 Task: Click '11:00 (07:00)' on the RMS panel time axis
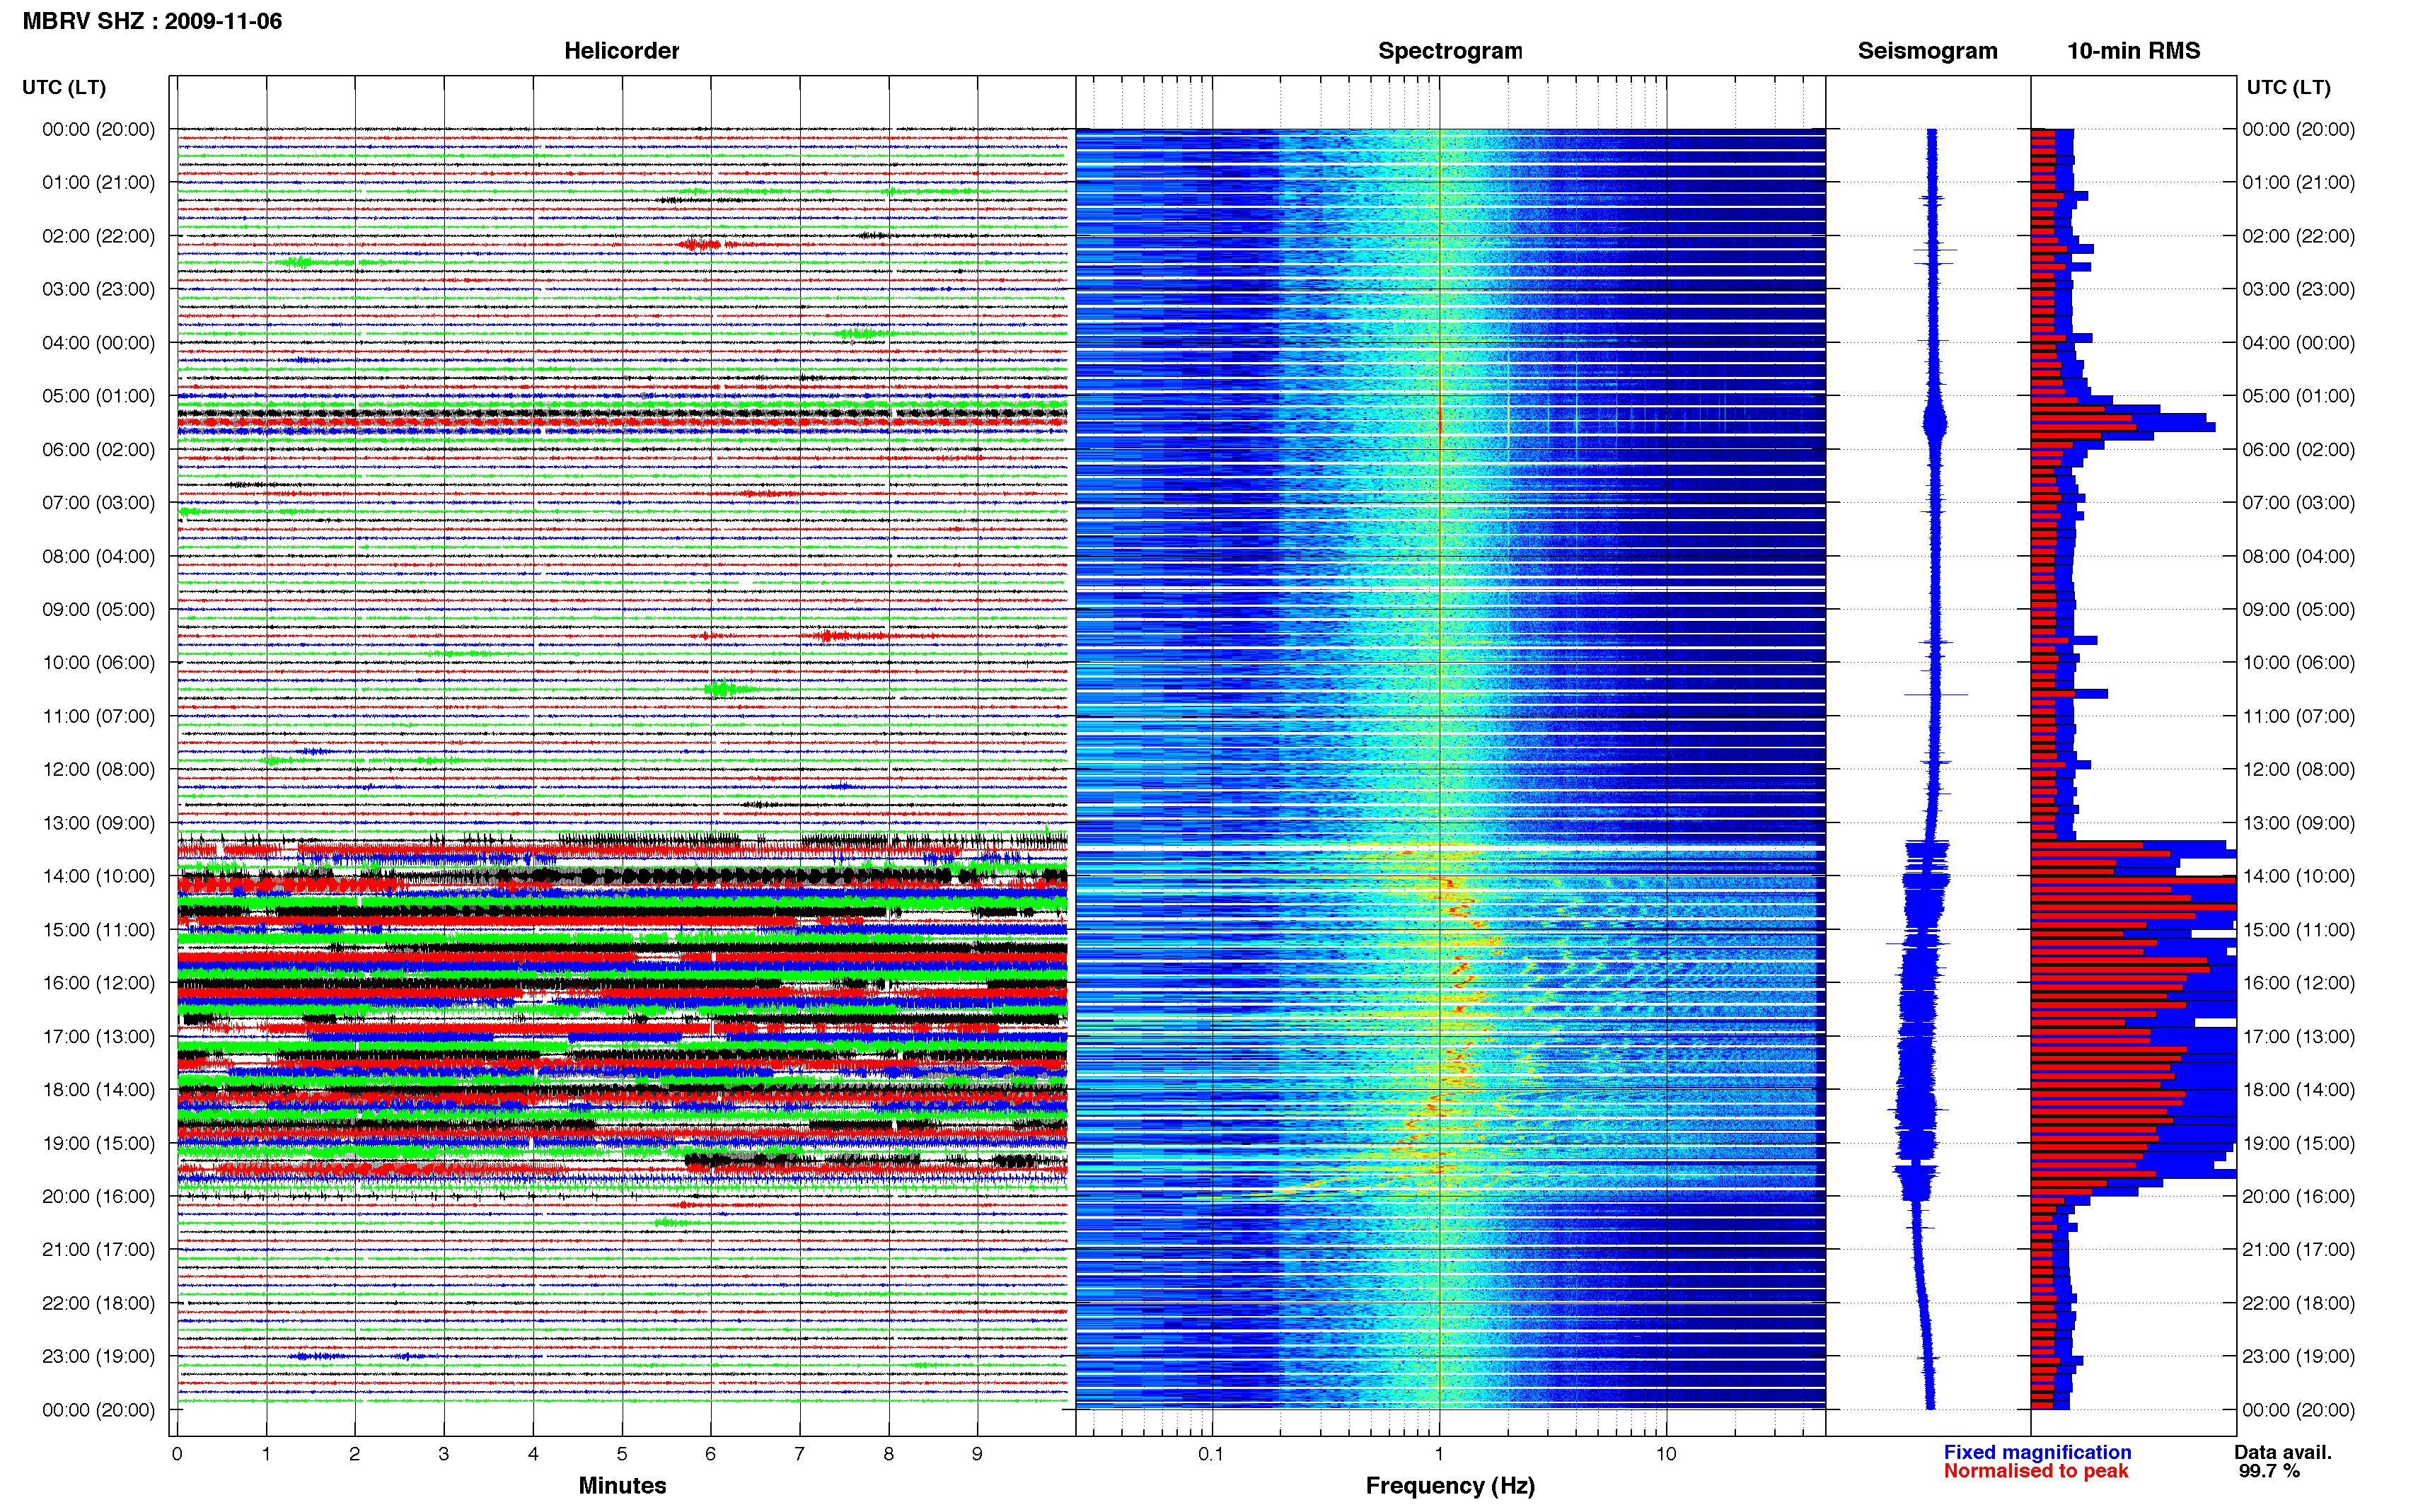(x=2298, y=716)
